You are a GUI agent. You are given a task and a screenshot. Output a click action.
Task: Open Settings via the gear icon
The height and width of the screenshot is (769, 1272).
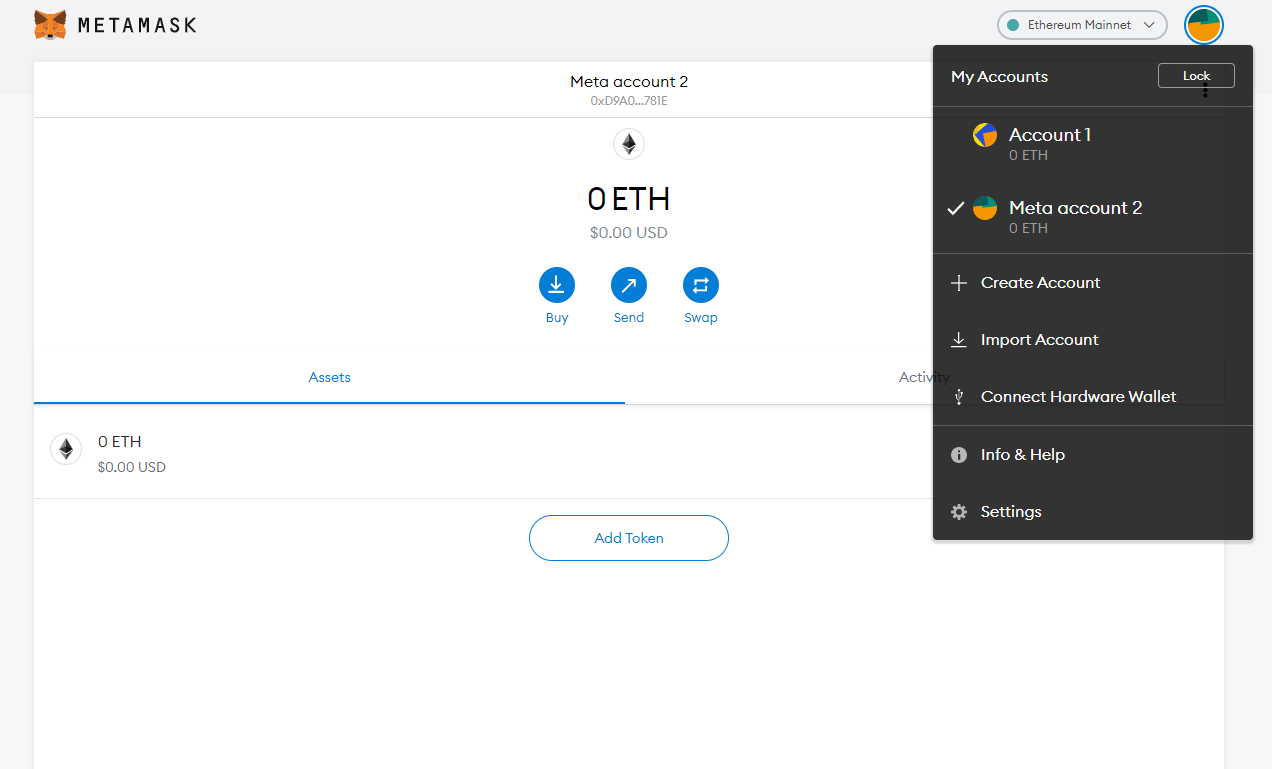(959, 512)
